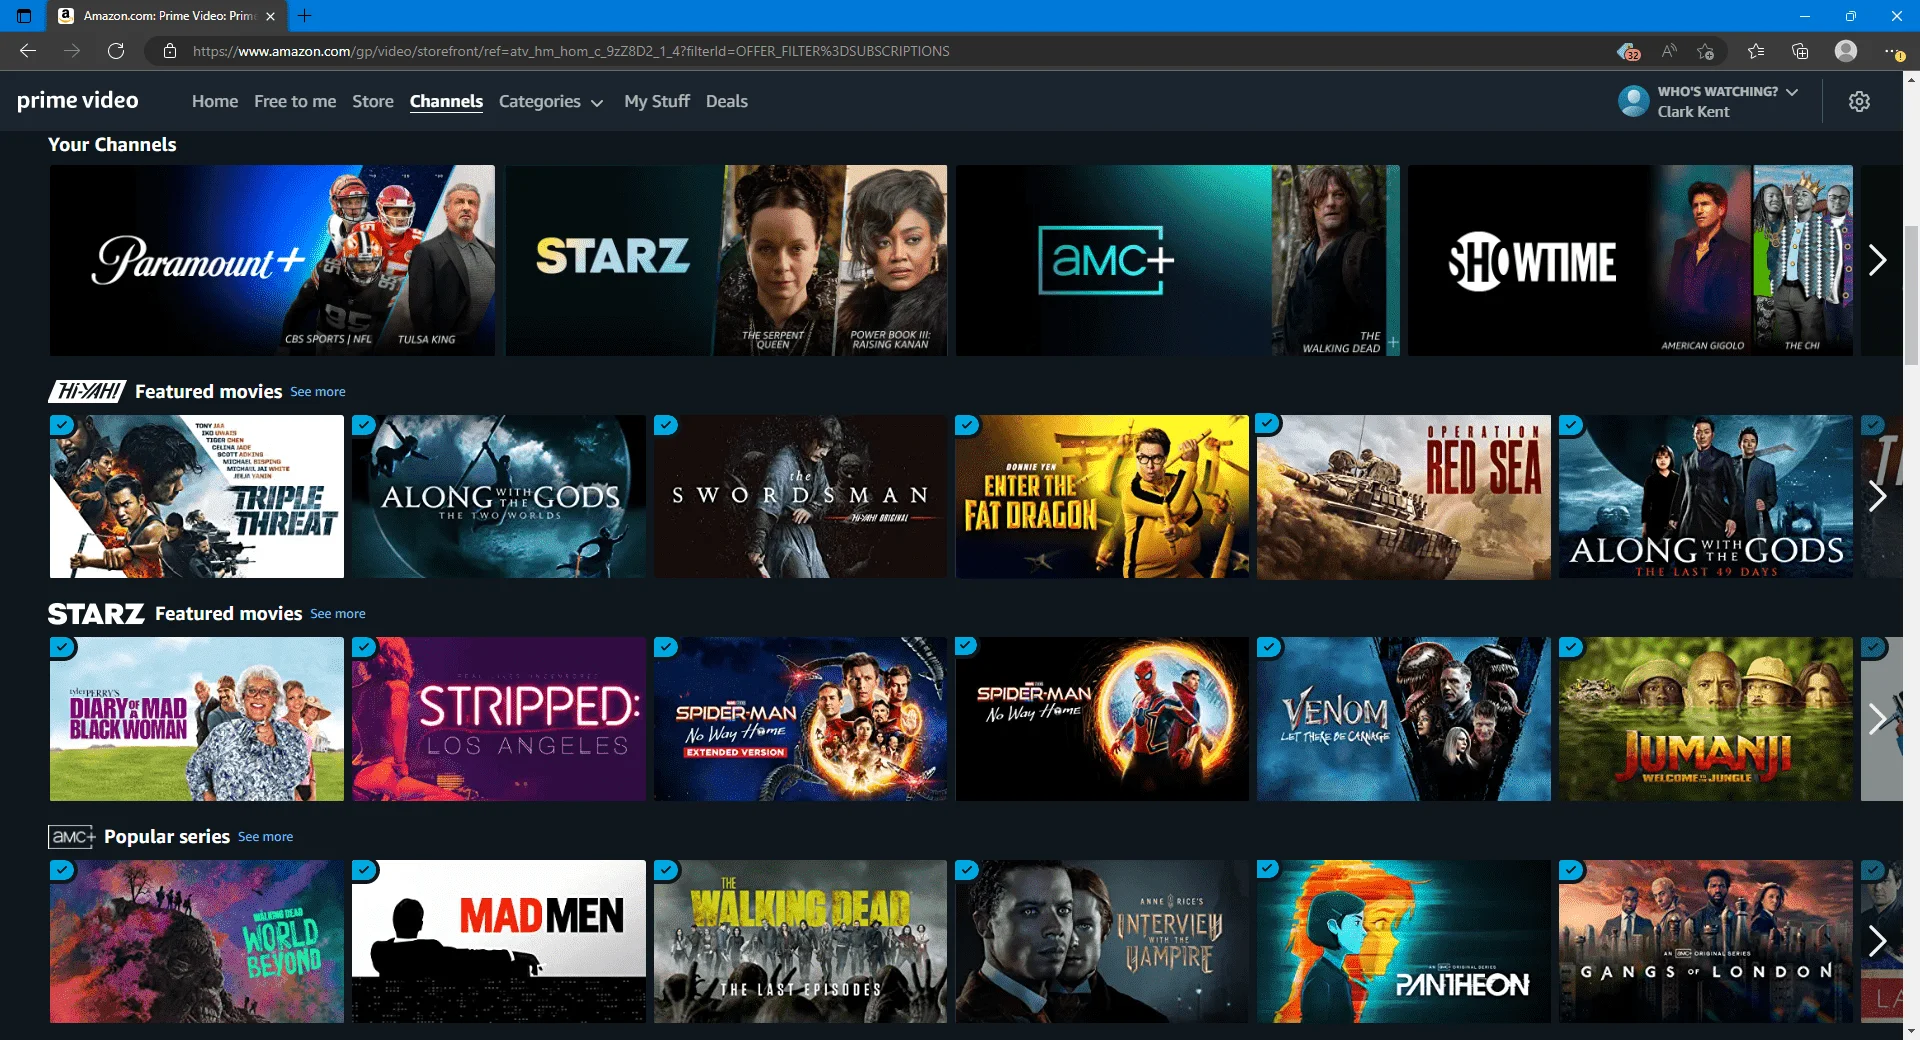
Task: Click the AMC+ logo beside Popular series
Action: pyautogui.click(x=72, y=836)
